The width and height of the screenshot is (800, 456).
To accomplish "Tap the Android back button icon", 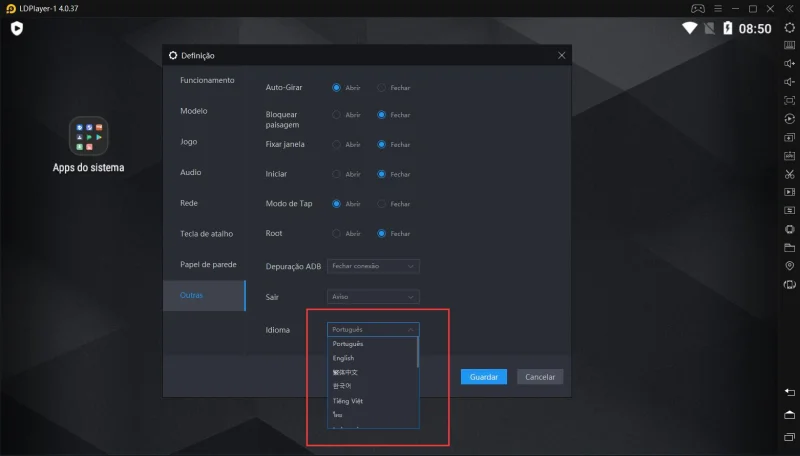I will coord(789,392).
